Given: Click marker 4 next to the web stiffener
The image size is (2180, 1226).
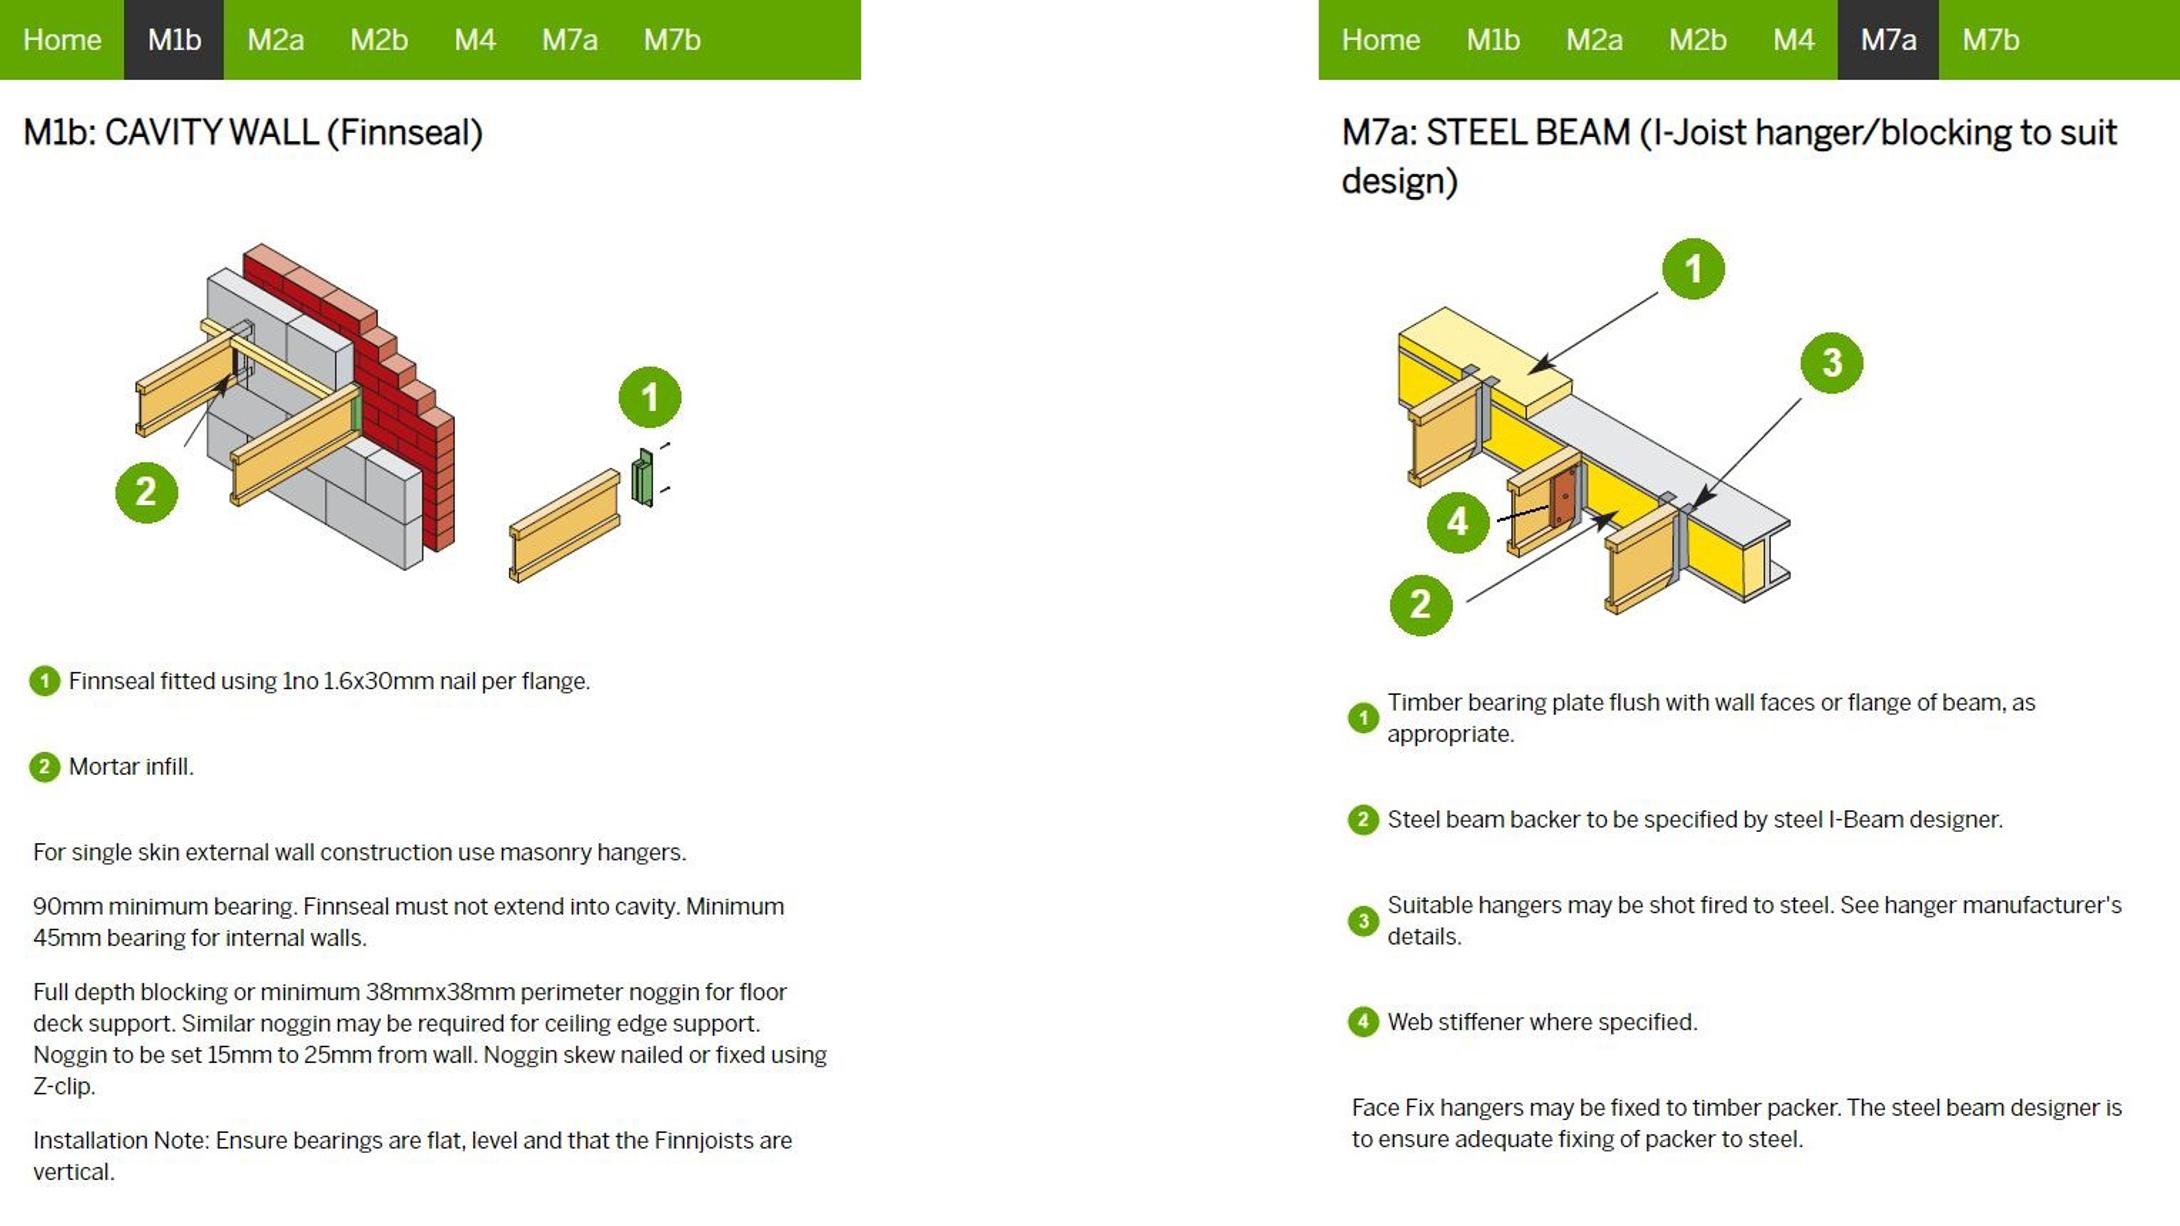Looking at the screenshot, I should click(1457, 521).
